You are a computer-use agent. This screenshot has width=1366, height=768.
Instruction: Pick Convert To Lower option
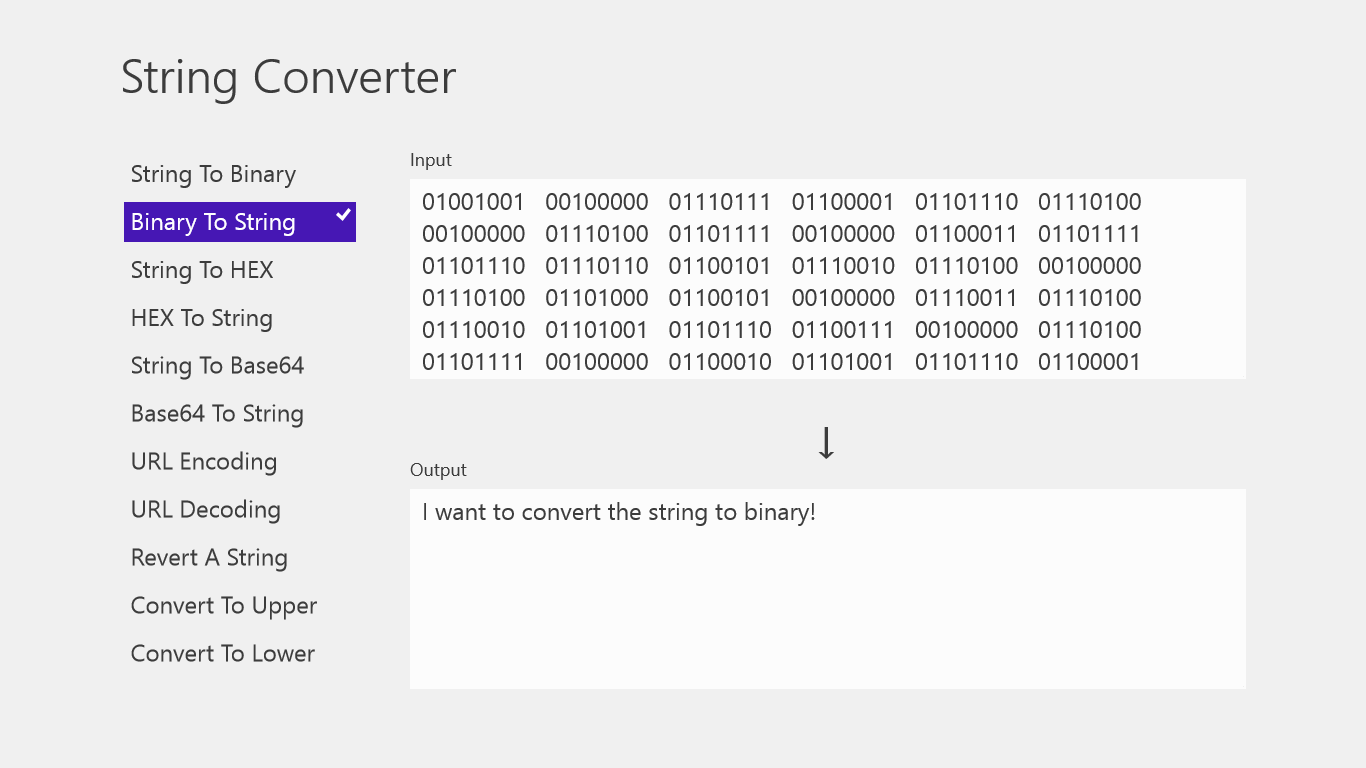coord(223,654)
